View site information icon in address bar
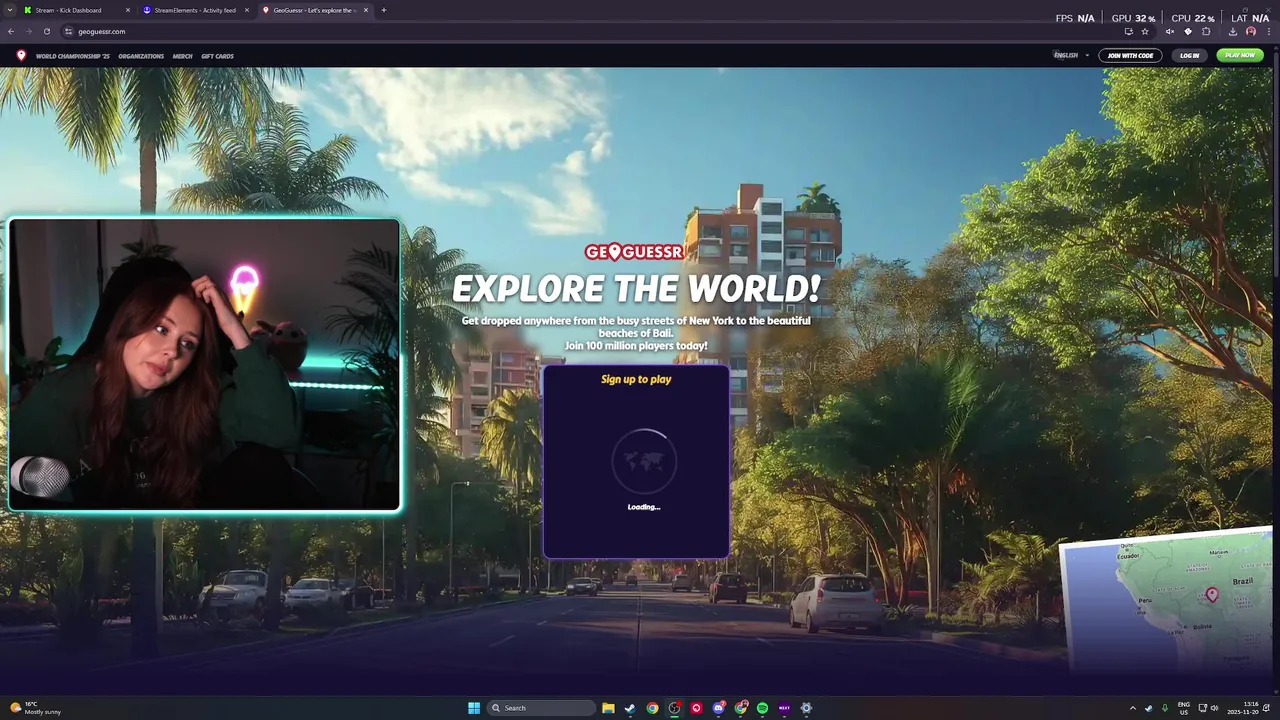 [x=68, y=31]
